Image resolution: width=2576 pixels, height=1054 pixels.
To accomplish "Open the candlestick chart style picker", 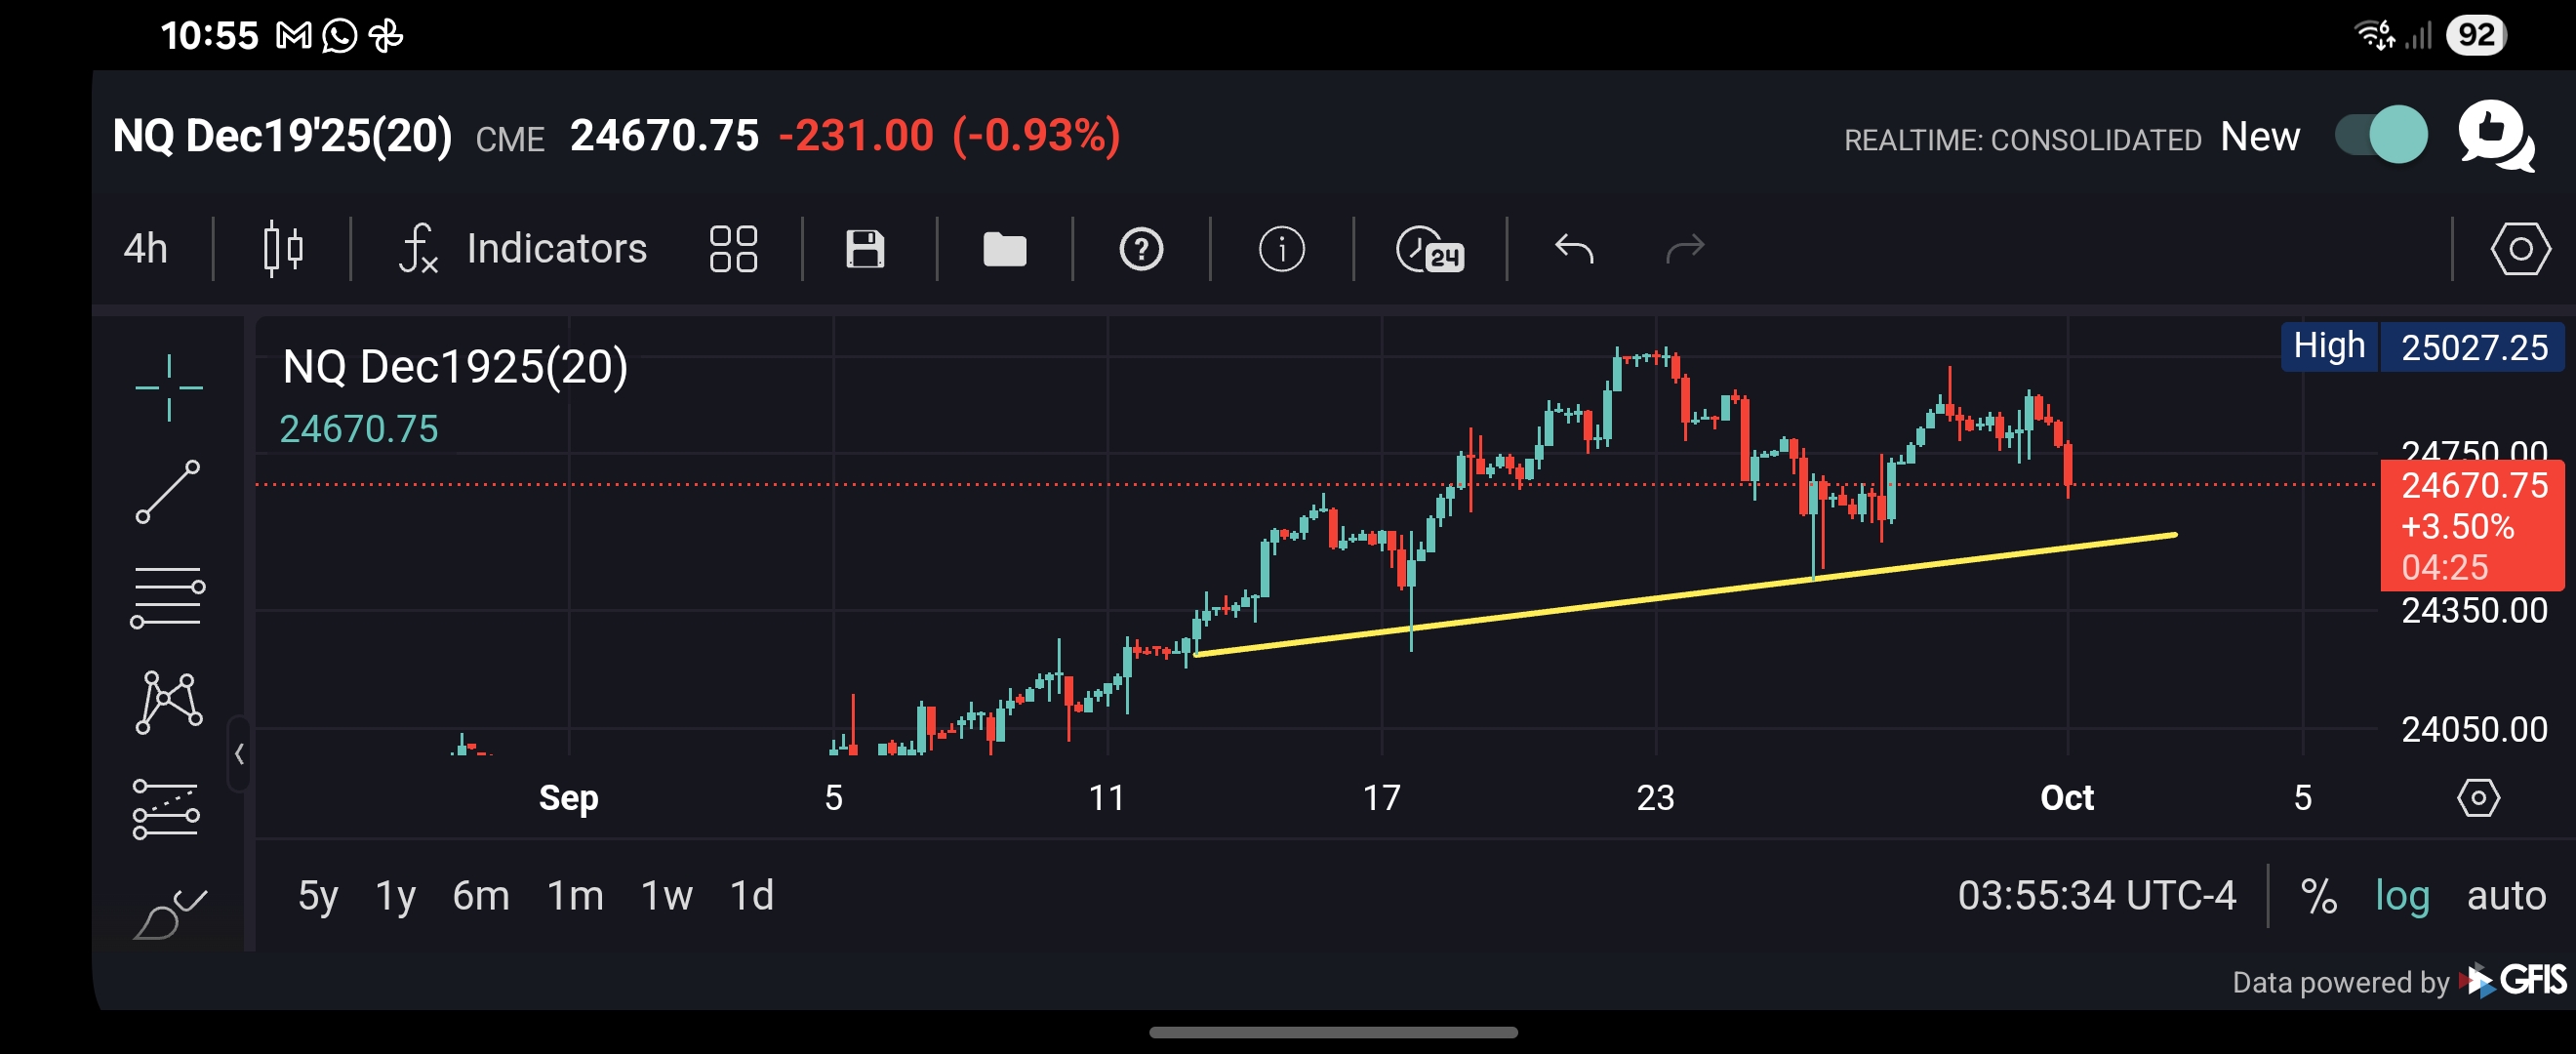I will (283, 248).
